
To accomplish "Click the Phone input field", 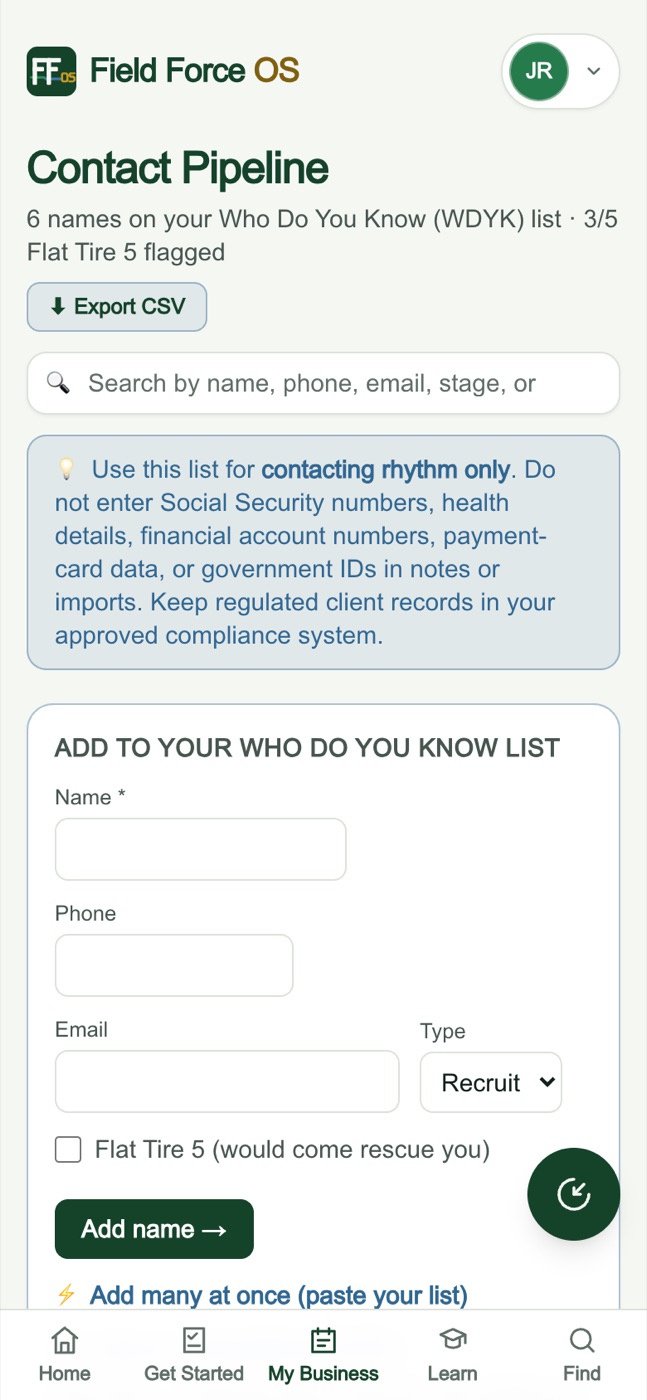I will pyautogui.click(x=174, y=965).
